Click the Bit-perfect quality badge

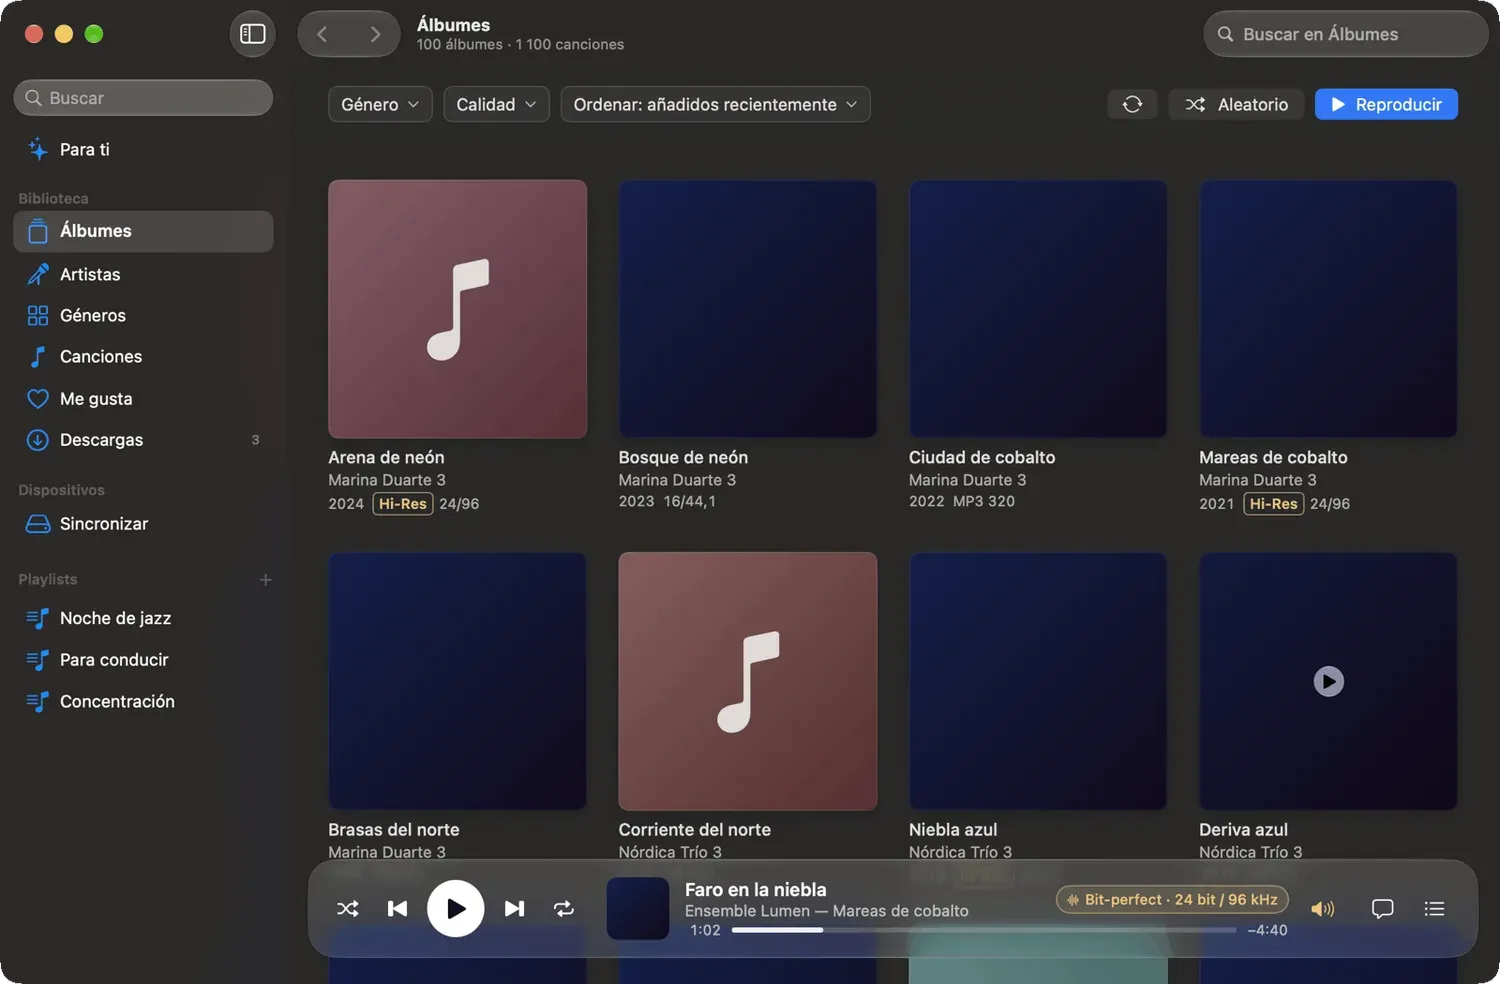(x=1172, y=899)
